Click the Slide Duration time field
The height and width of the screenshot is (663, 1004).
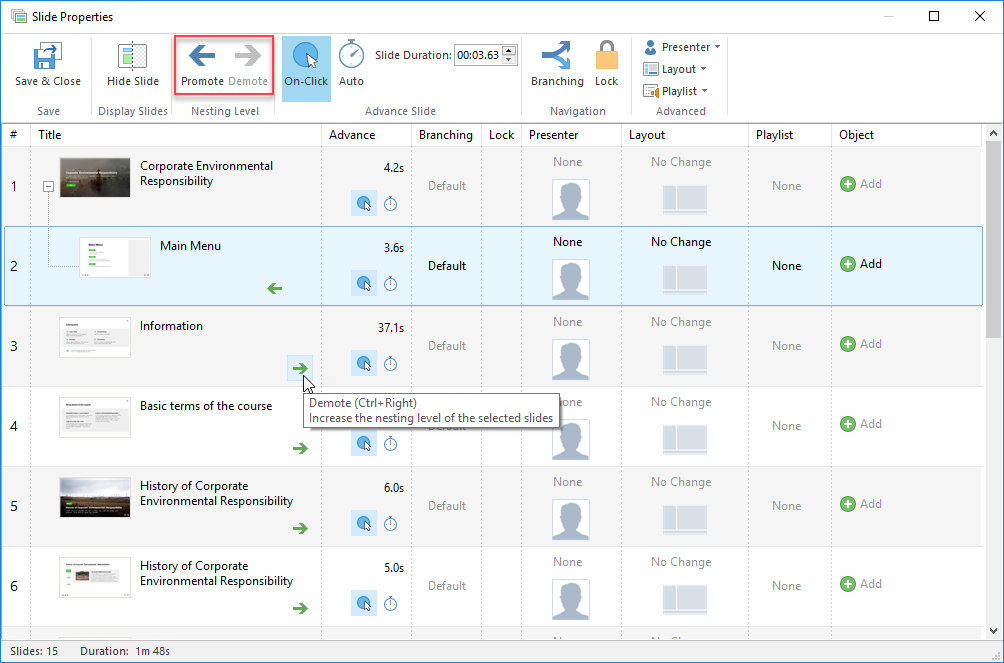478,55
